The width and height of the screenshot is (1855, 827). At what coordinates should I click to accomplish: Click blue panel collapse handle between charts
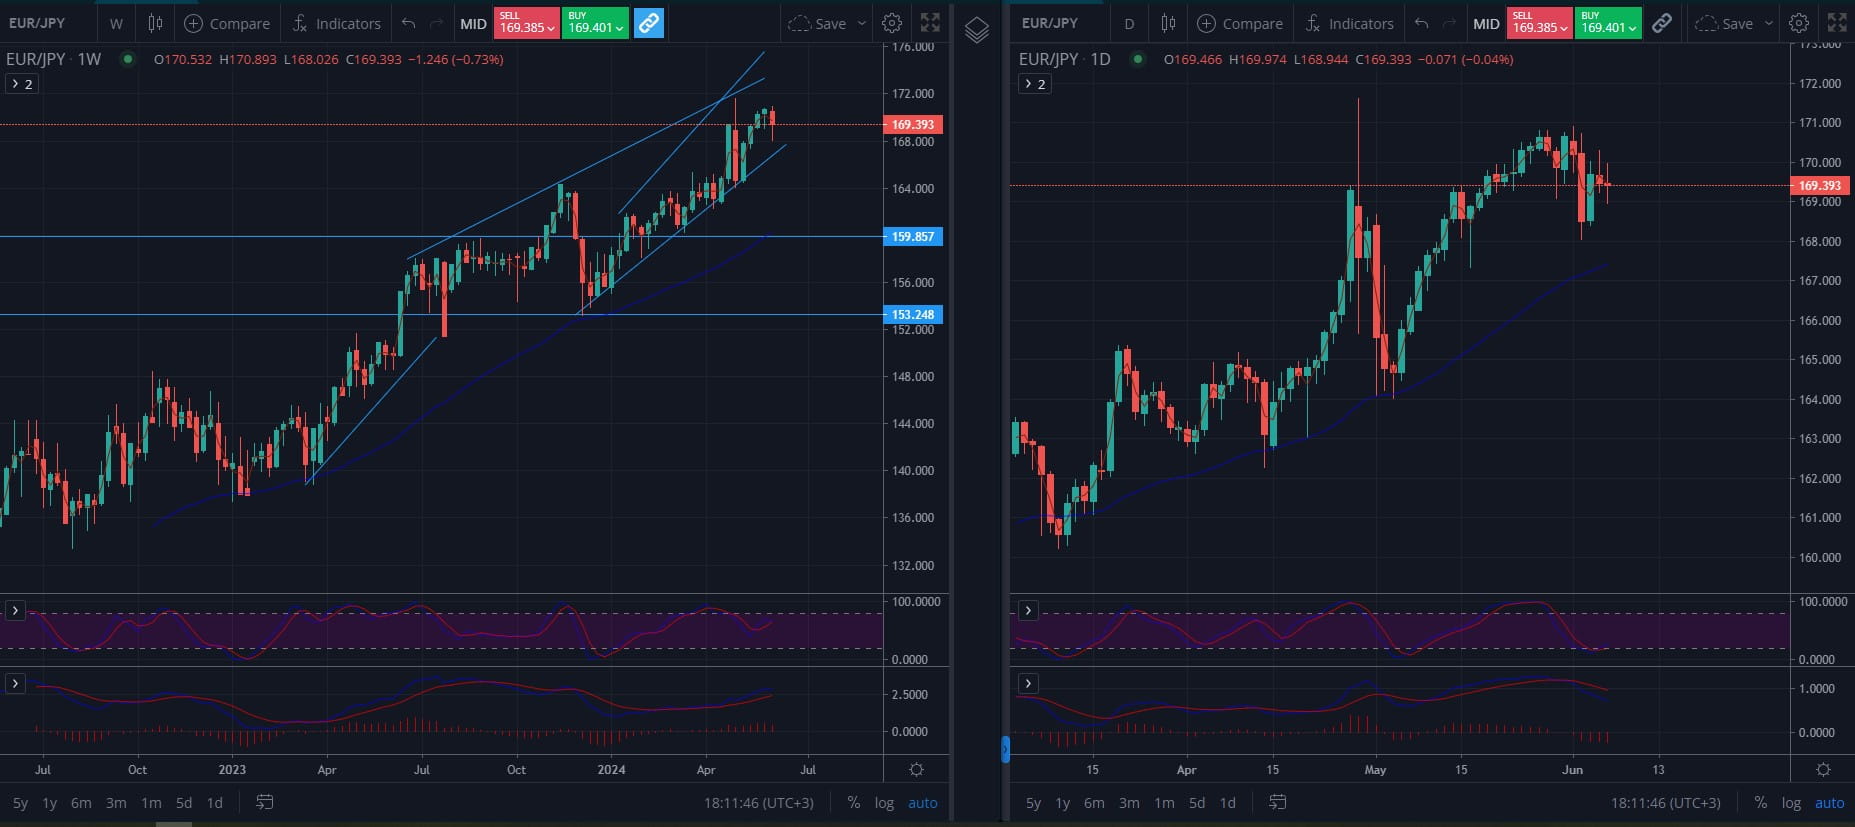(x=1005, y=749)
